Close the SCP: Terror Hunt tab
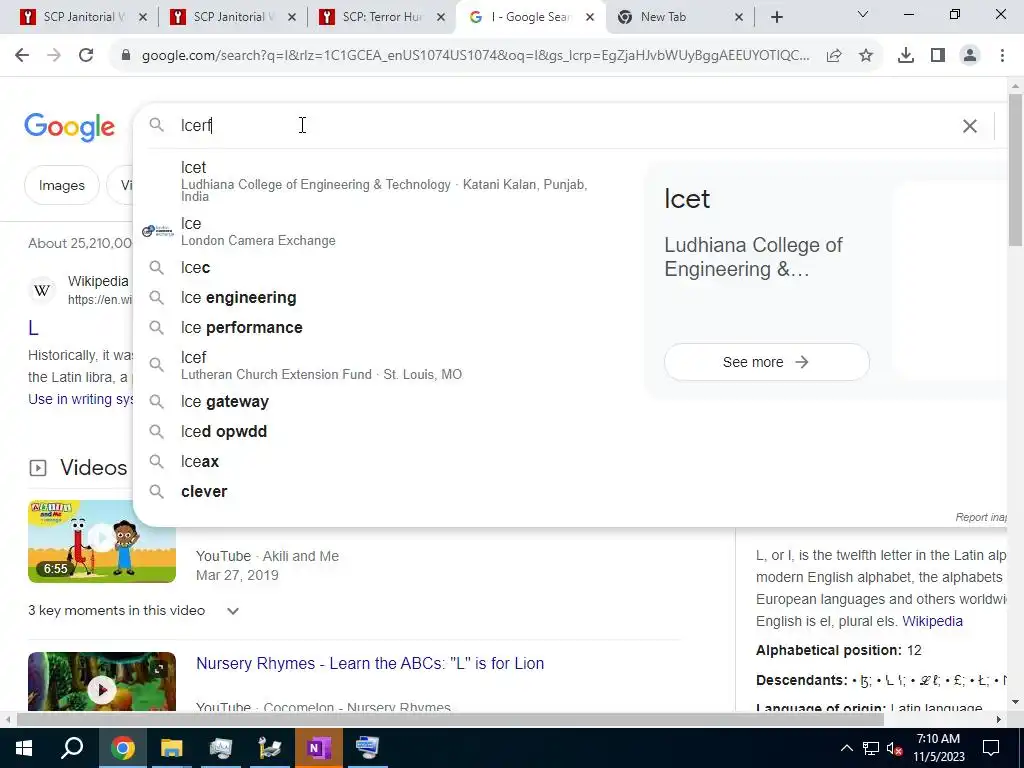The width and height of the screenshot is (1024, 768). coord(441,18)
